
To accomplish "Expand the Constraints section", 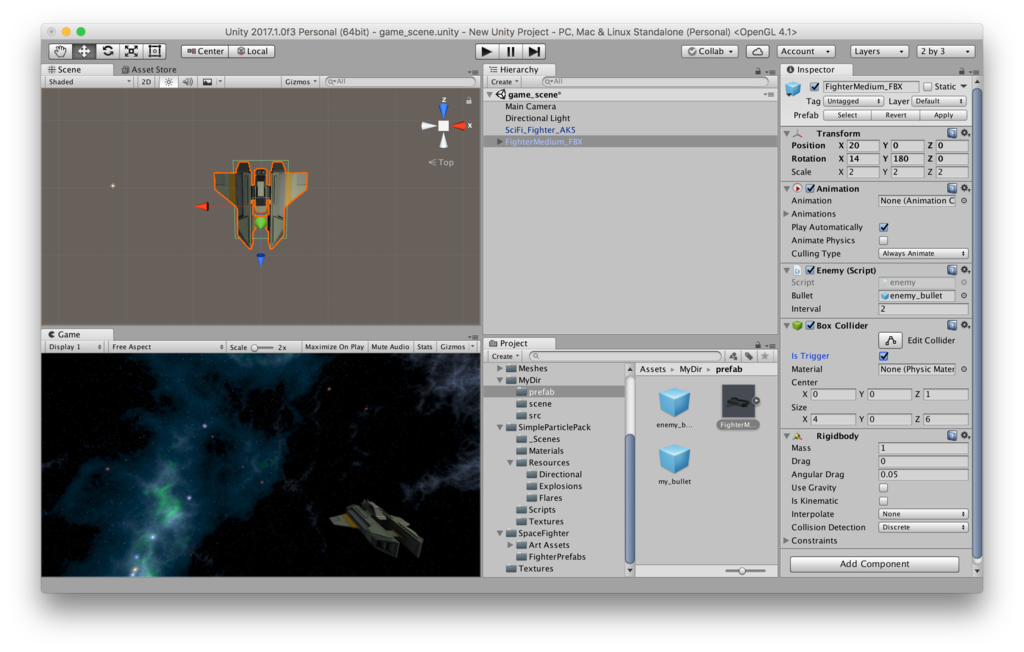I will pos(786,541).
